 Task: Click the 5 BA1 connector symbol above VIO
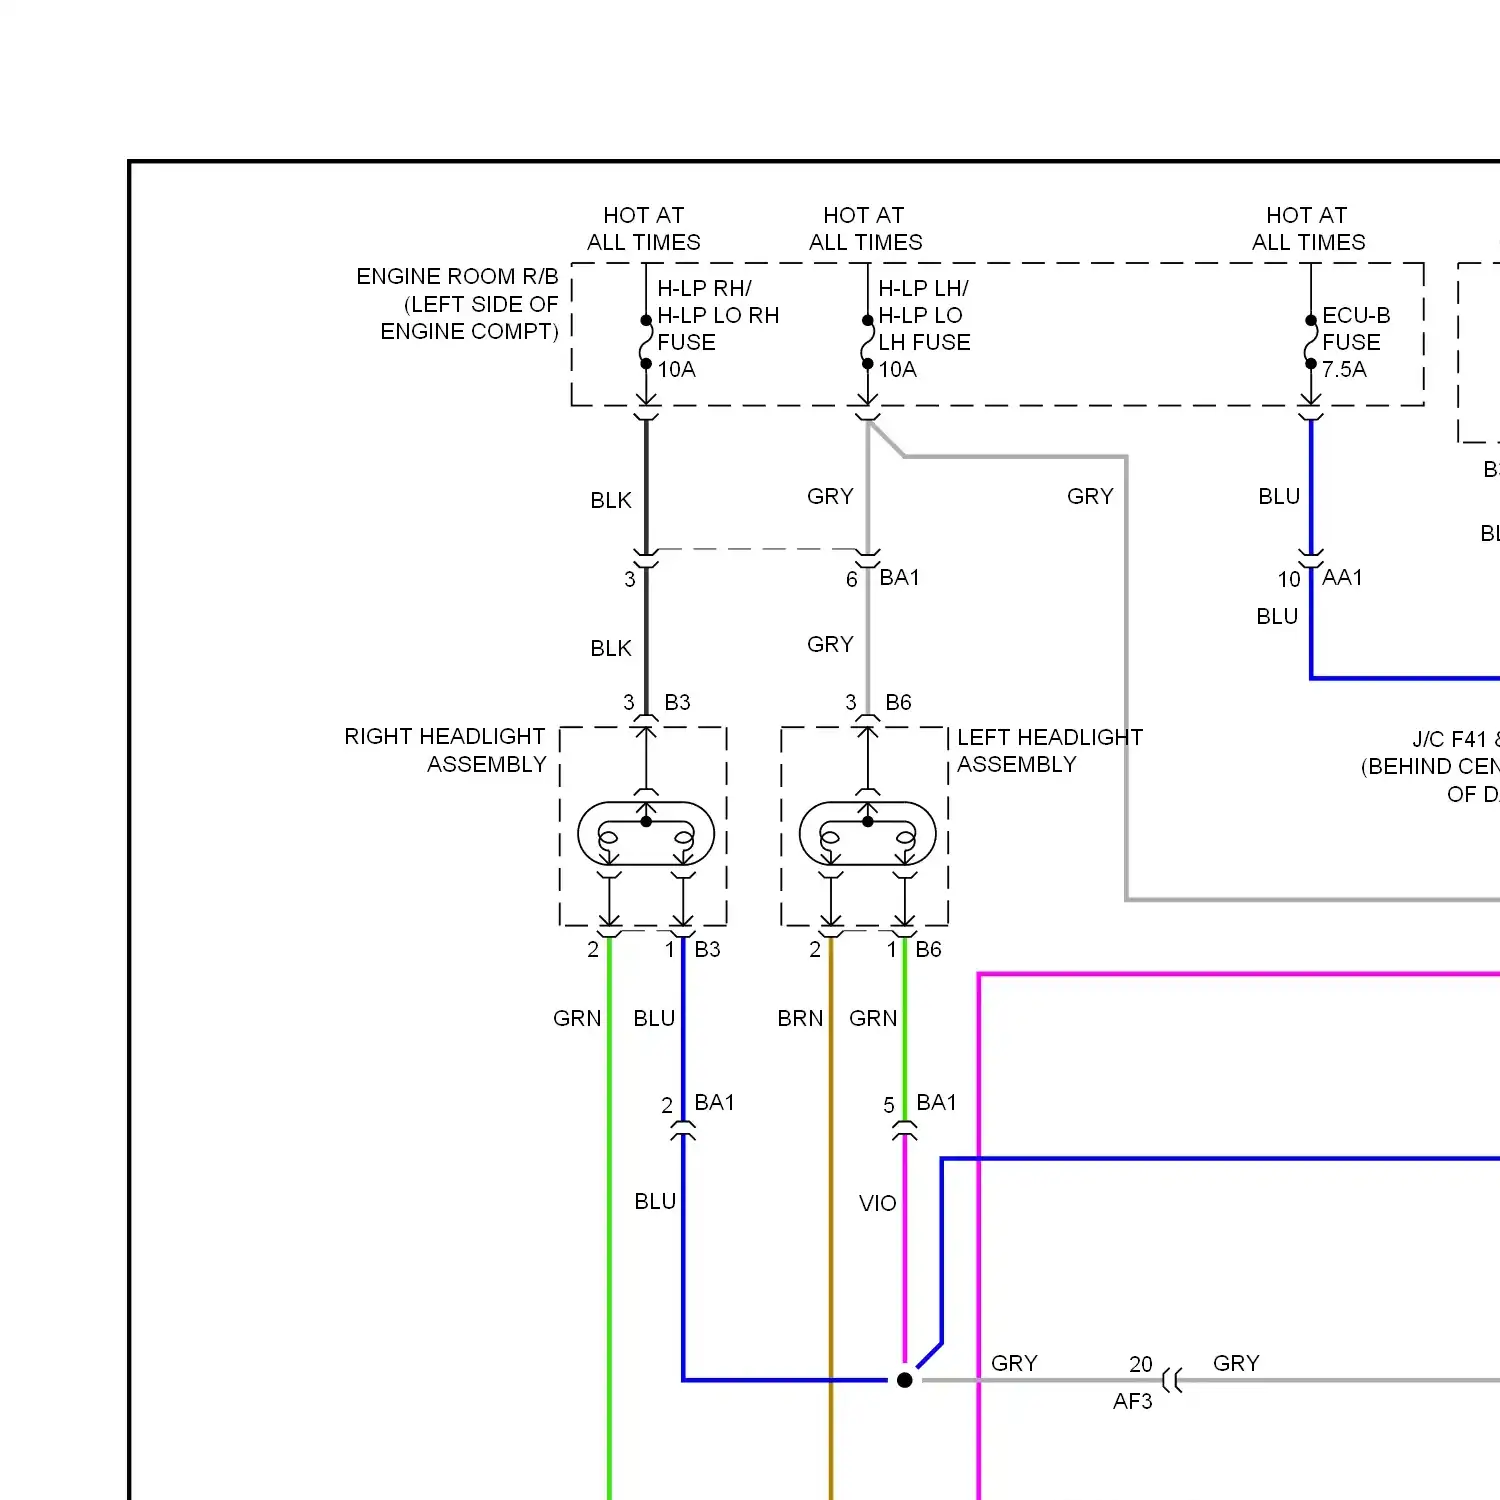coord(905,1130)
